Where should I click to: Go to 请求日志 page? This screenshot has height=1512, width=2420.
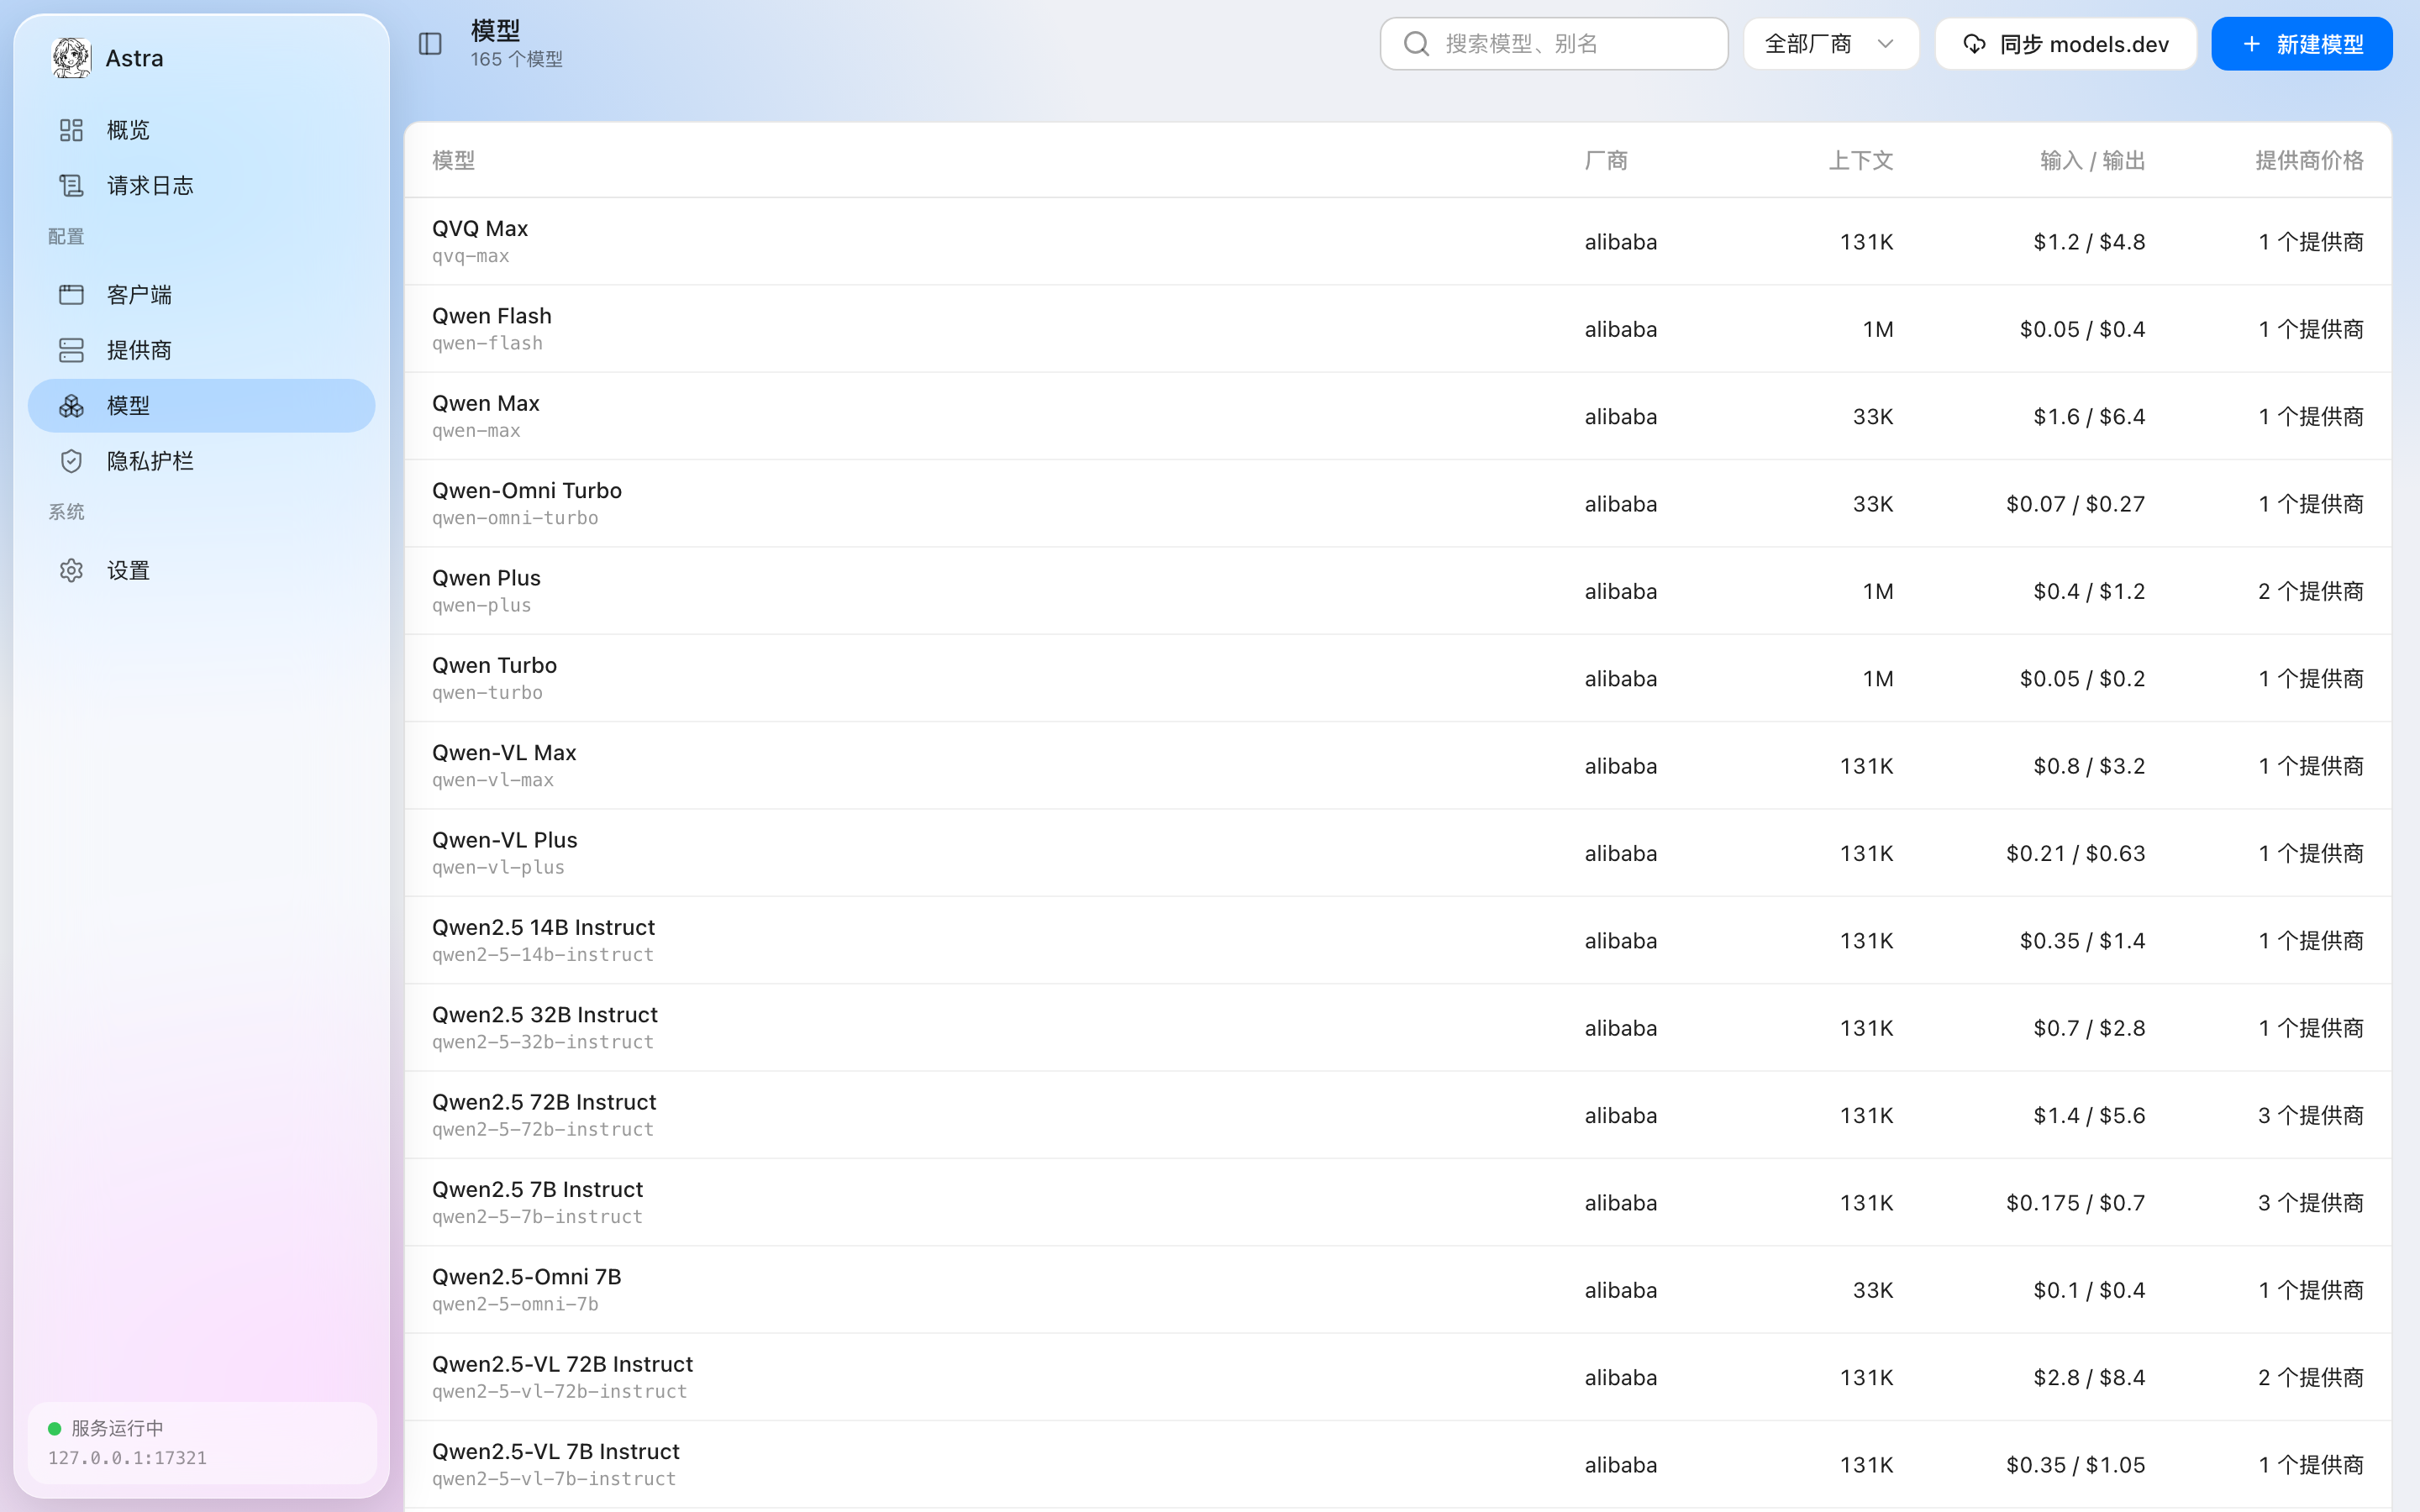click(x=202, y=185)
